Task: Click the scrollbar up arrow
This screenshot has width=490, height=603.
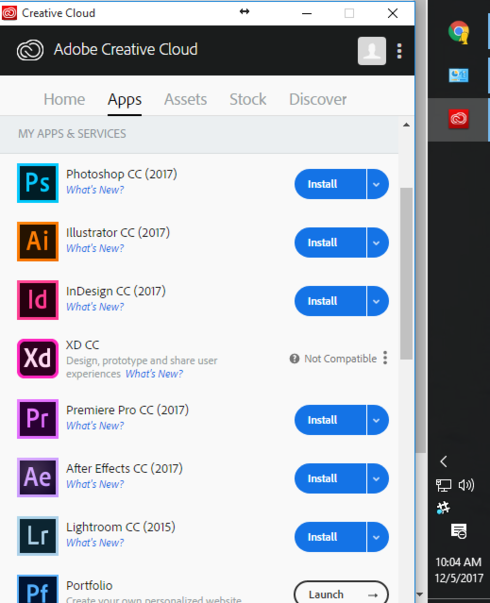Action: point(406,125)
